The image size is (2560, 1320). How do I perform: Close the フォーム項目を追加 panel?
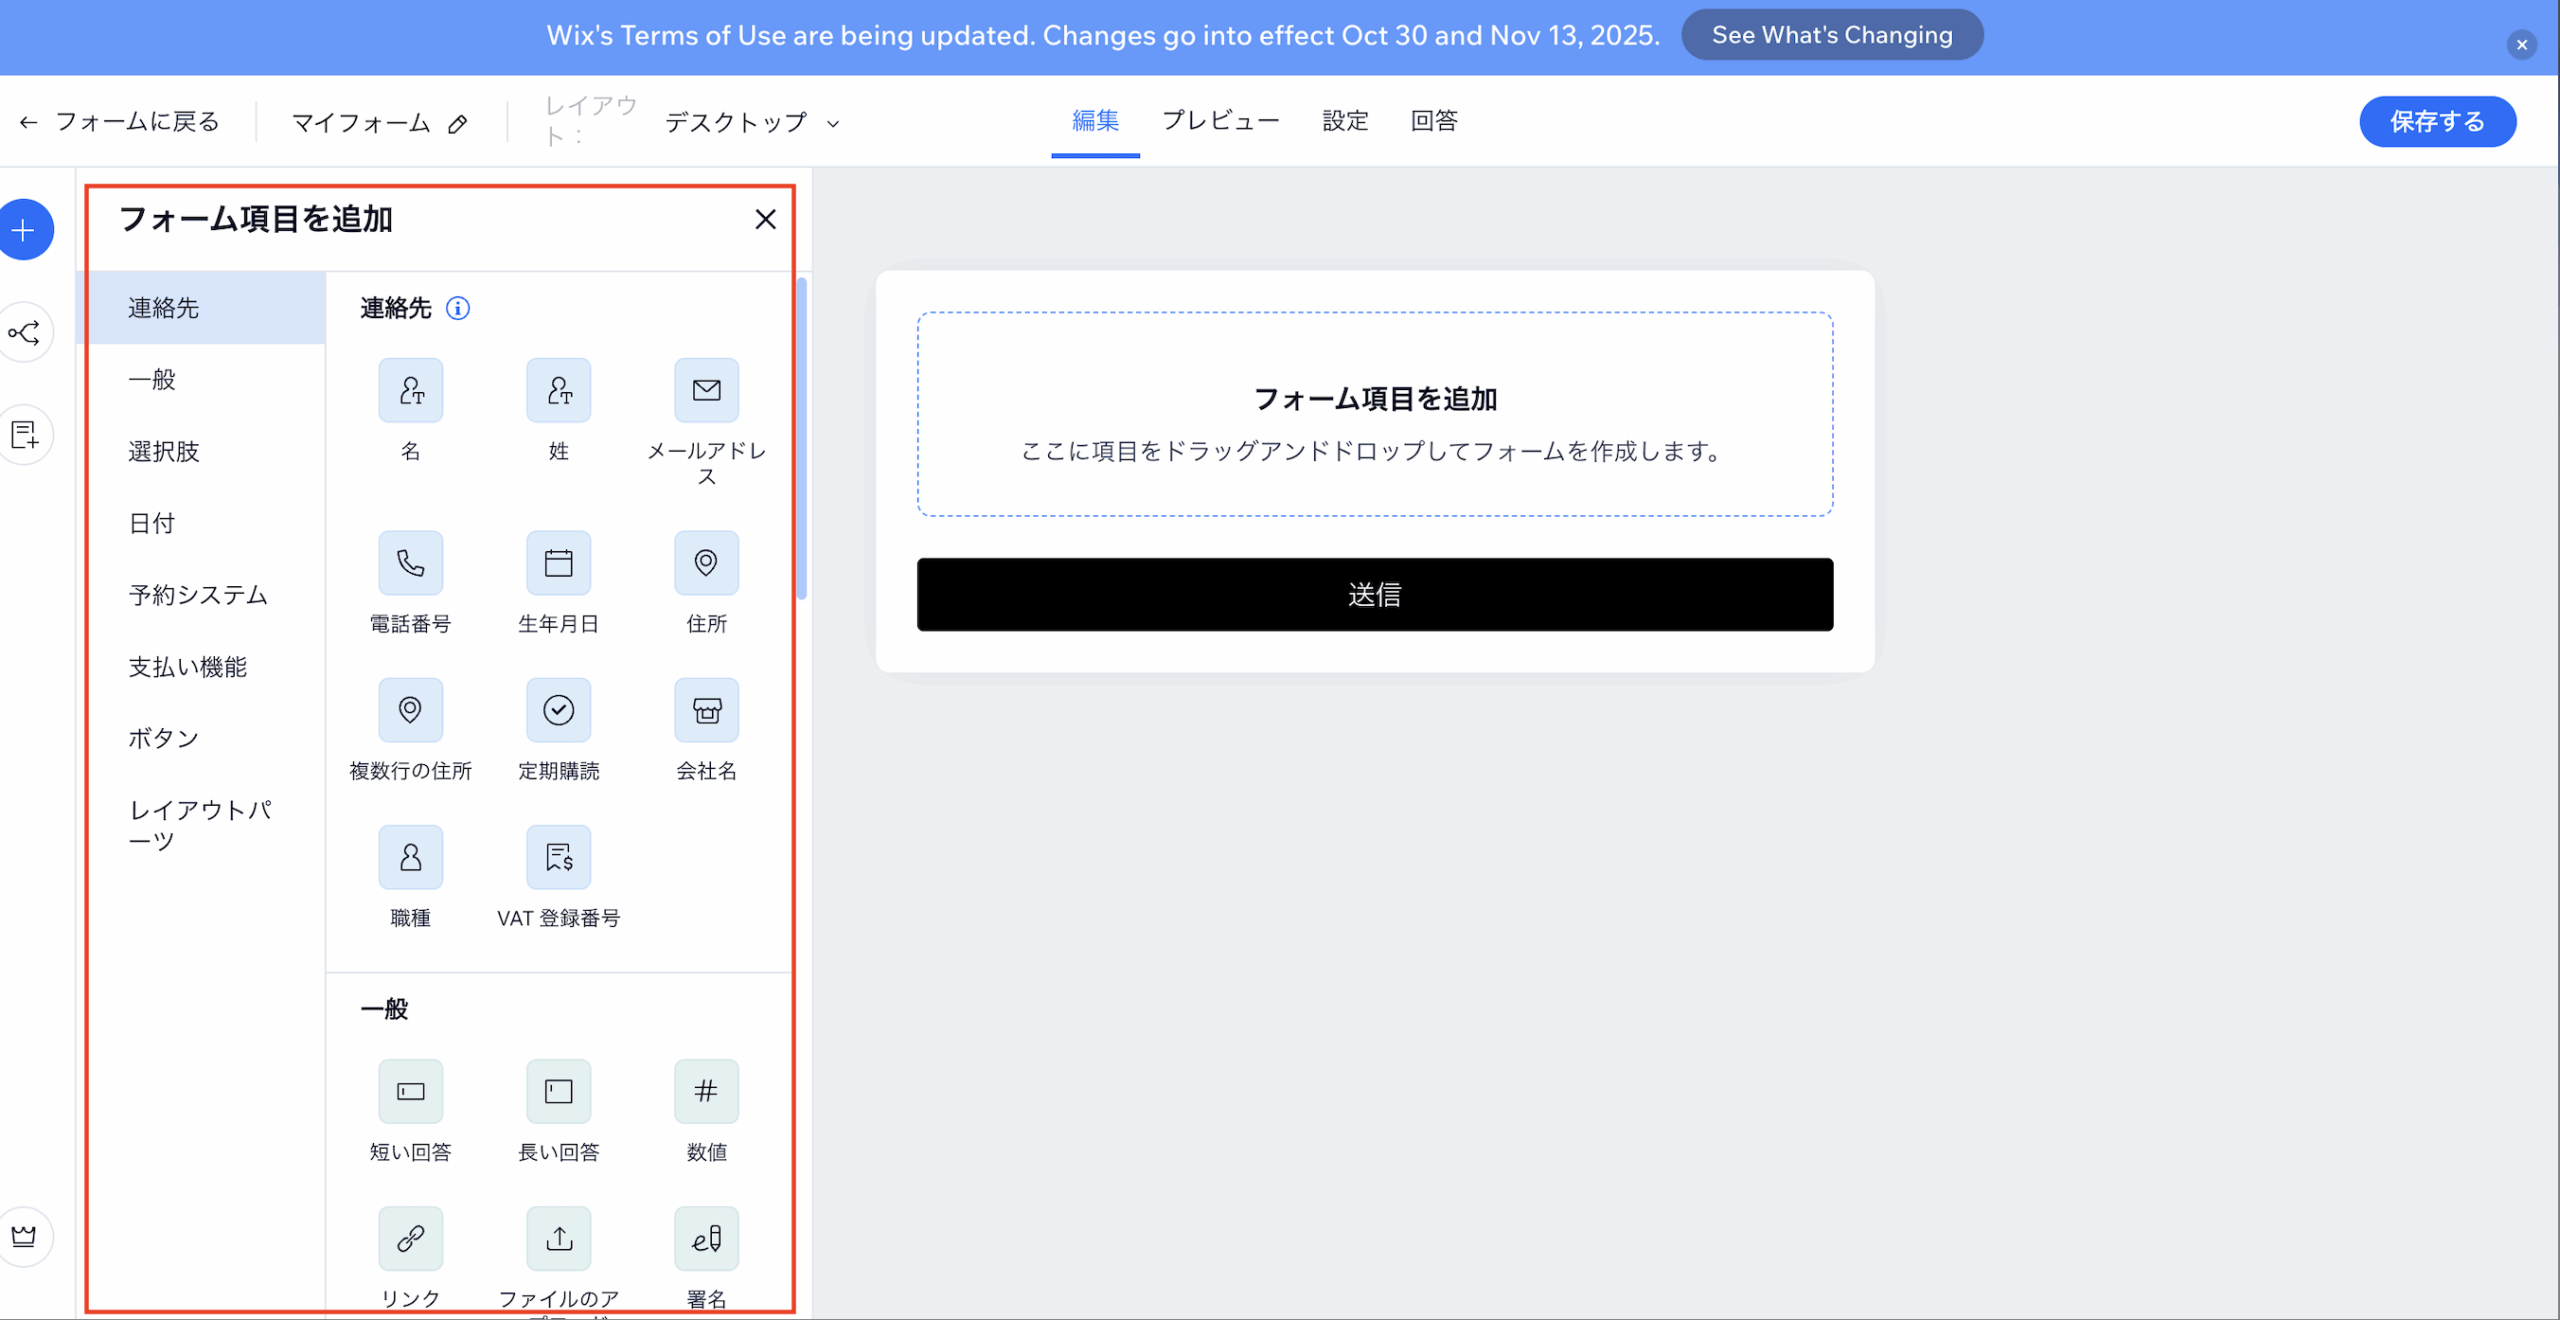[x=765, y=219]
